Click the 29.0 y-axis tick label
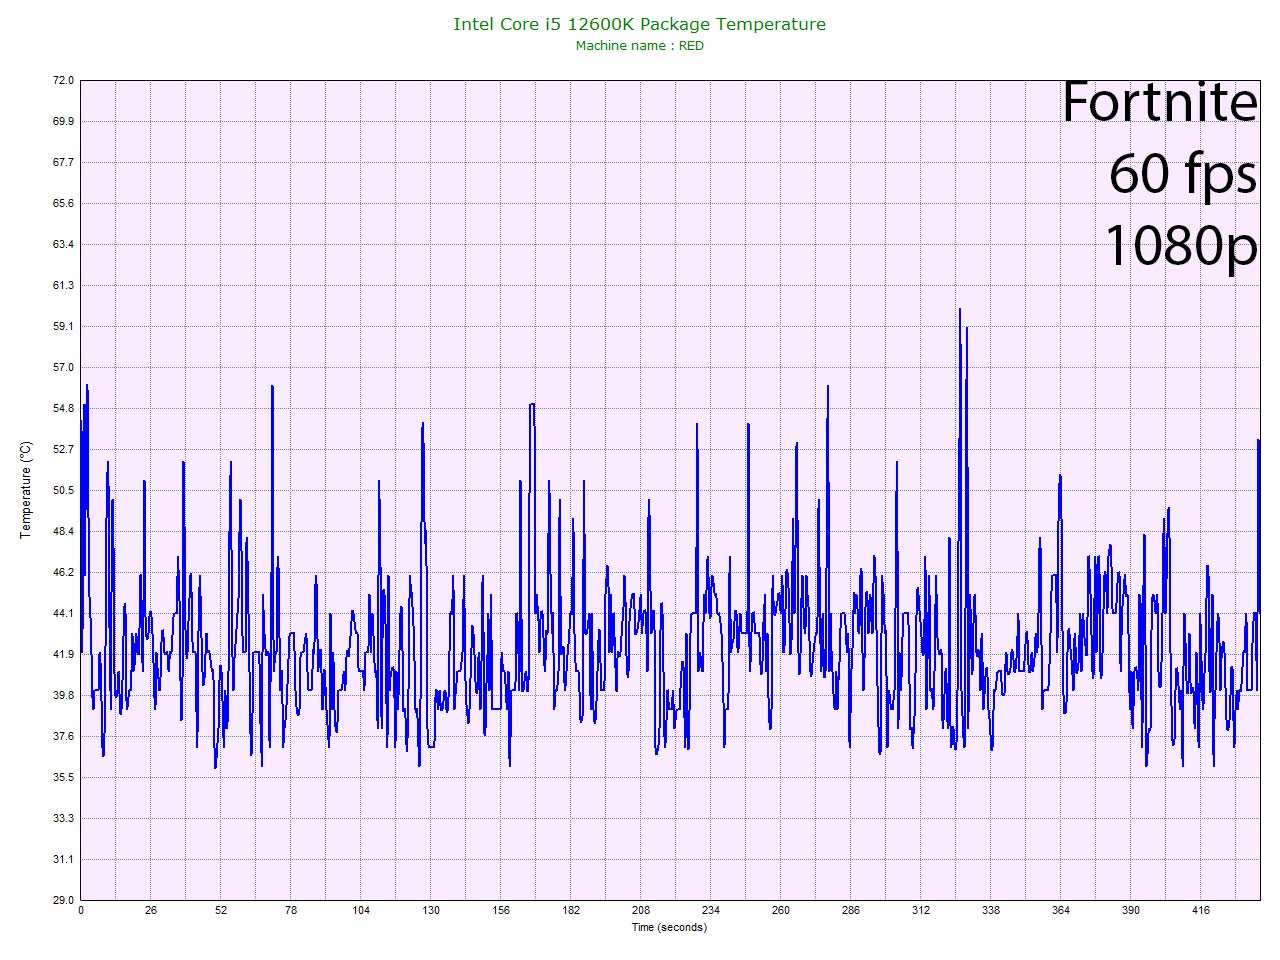 pyautogui.click(x=63, y=900)
